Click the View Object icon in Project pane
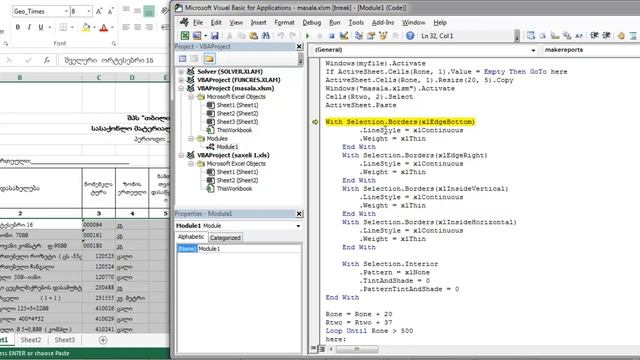 [x=195, y=59]
